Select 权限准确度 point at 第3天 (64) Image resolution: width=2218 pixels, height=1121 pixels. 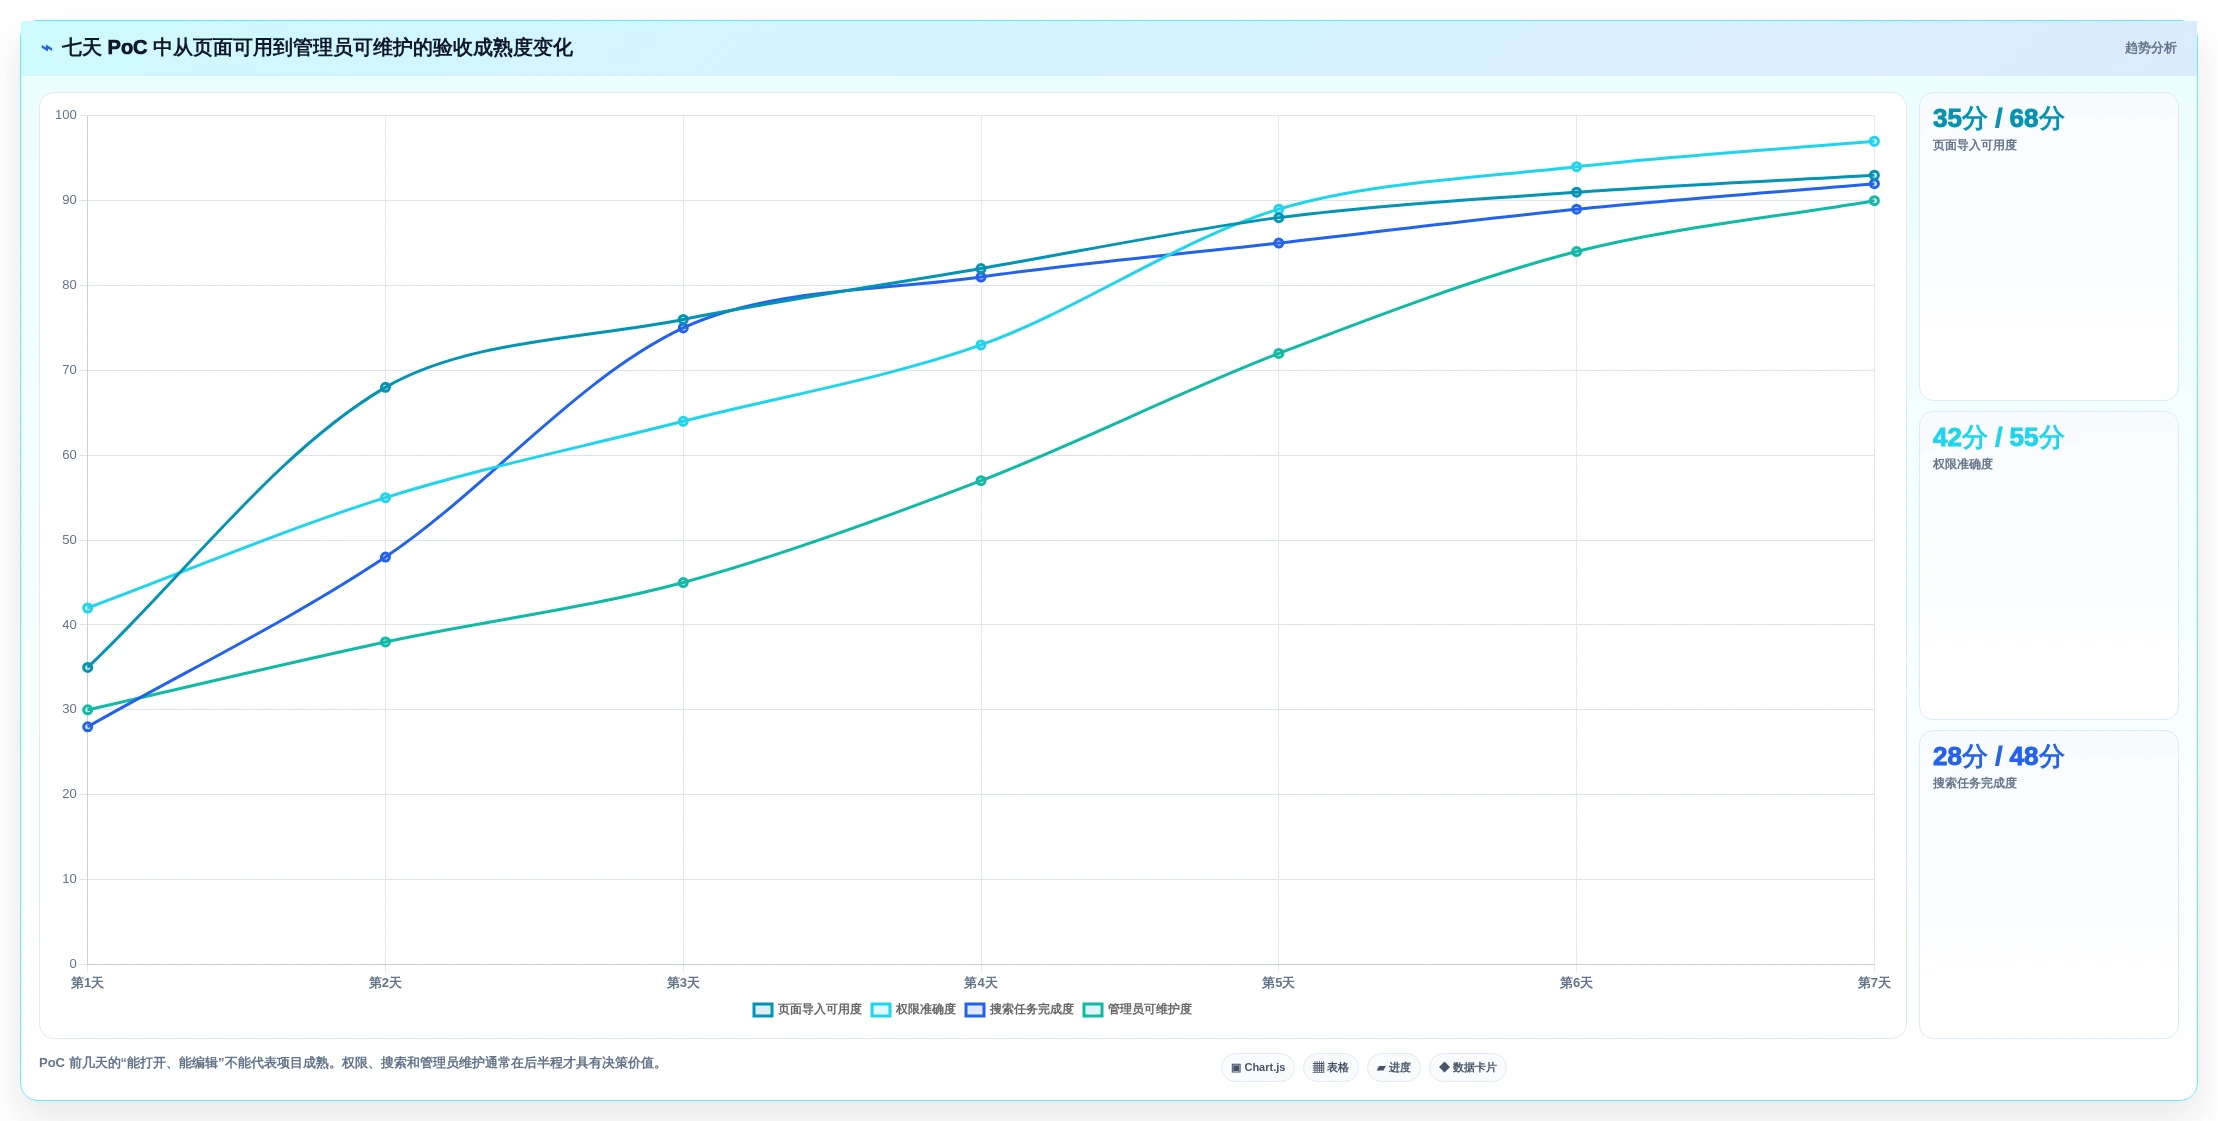pyautogui.click(x=683, y=421)
